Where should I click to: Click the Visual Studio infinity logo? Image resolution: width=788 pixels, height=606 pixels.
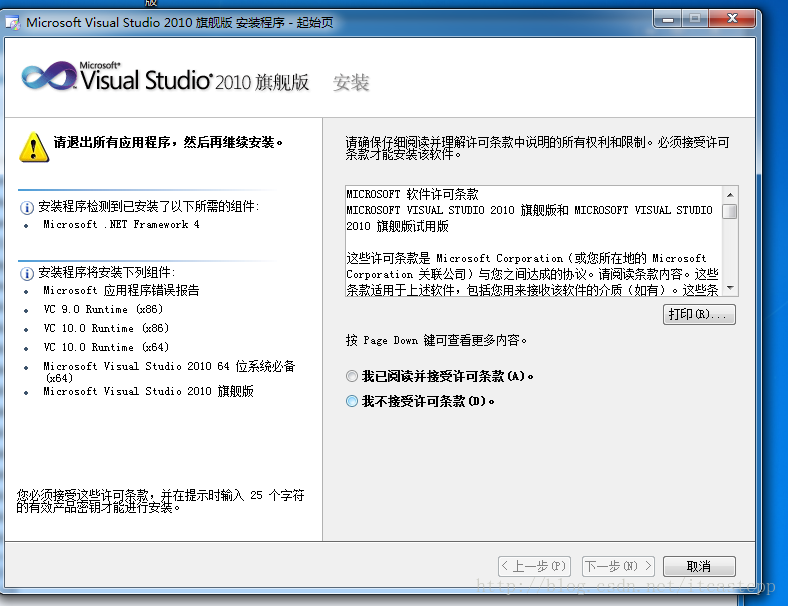point(49,77)
